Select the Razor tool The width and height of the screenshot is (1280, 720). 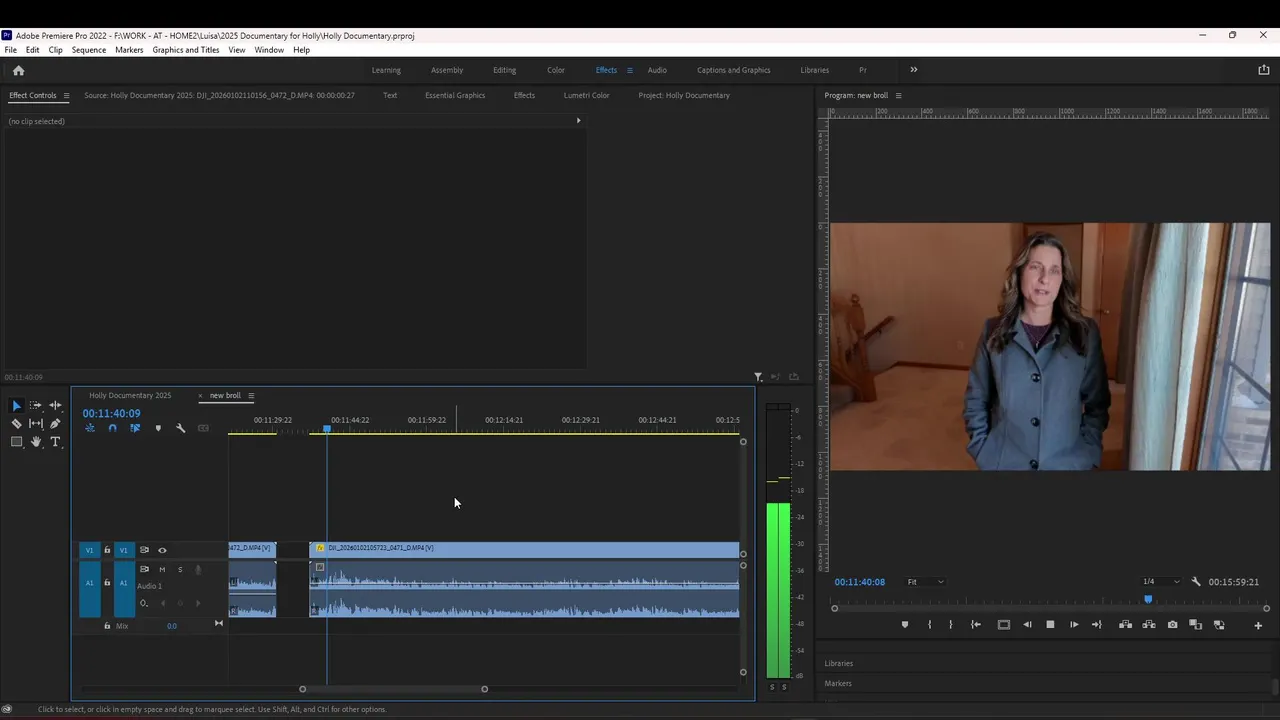16,424
